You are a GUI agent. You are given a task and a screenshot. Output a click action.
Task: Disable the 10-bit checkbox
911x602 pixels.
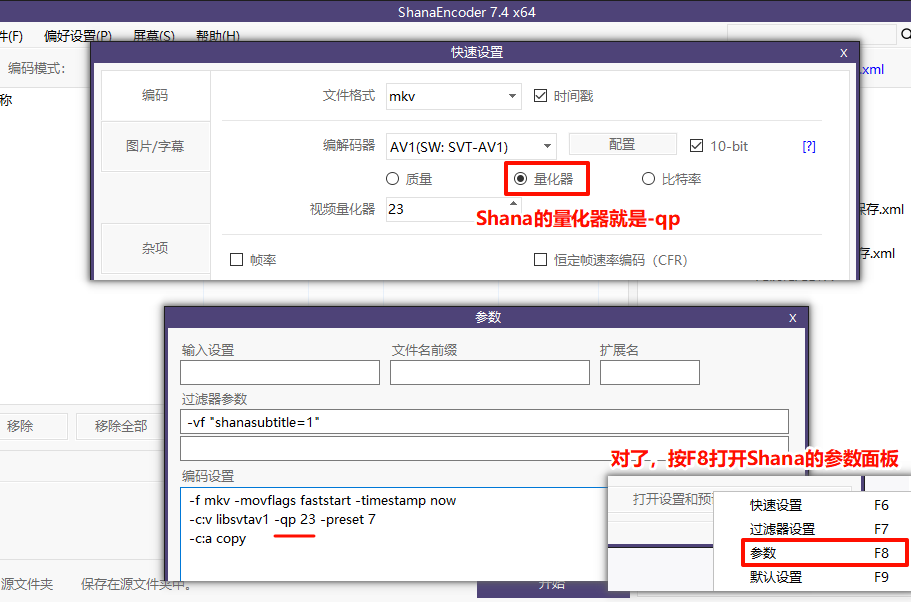696,145
